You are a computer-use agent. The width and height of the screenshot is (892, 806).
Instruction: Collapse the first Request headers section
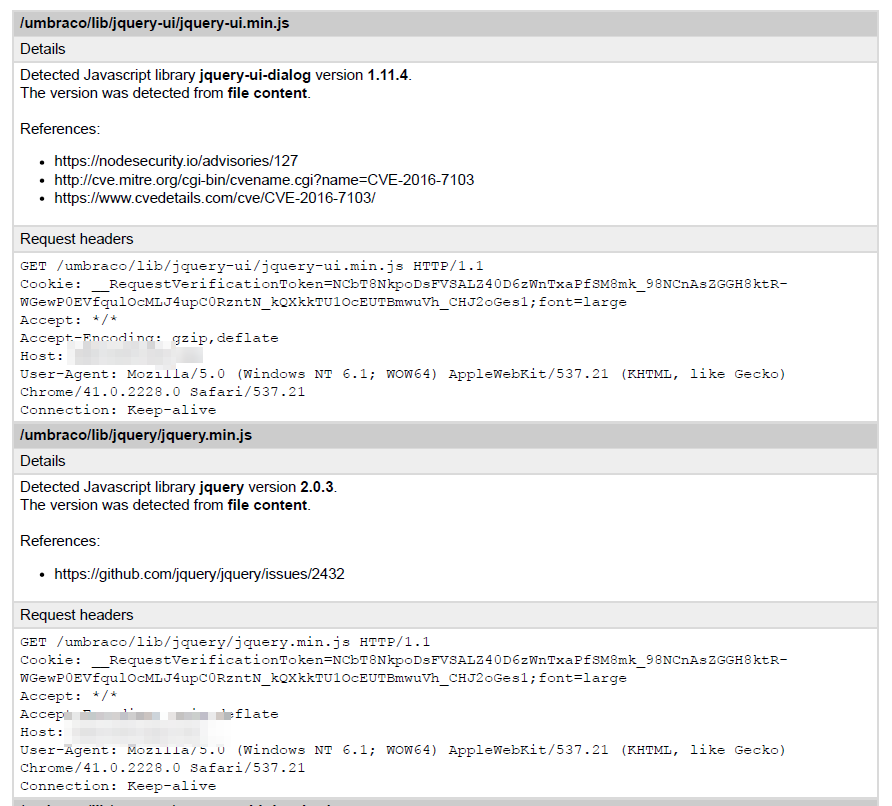click(x=74, y=238)
